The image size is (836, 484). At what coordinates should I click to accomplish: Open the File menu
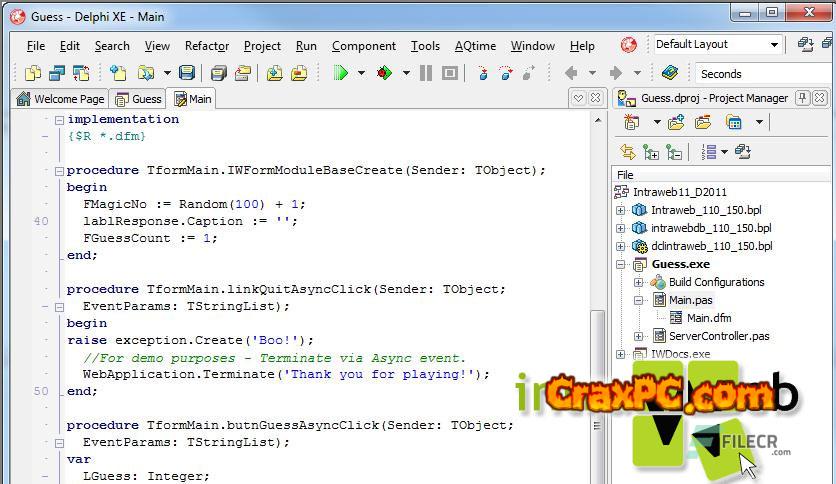(36, 46)
